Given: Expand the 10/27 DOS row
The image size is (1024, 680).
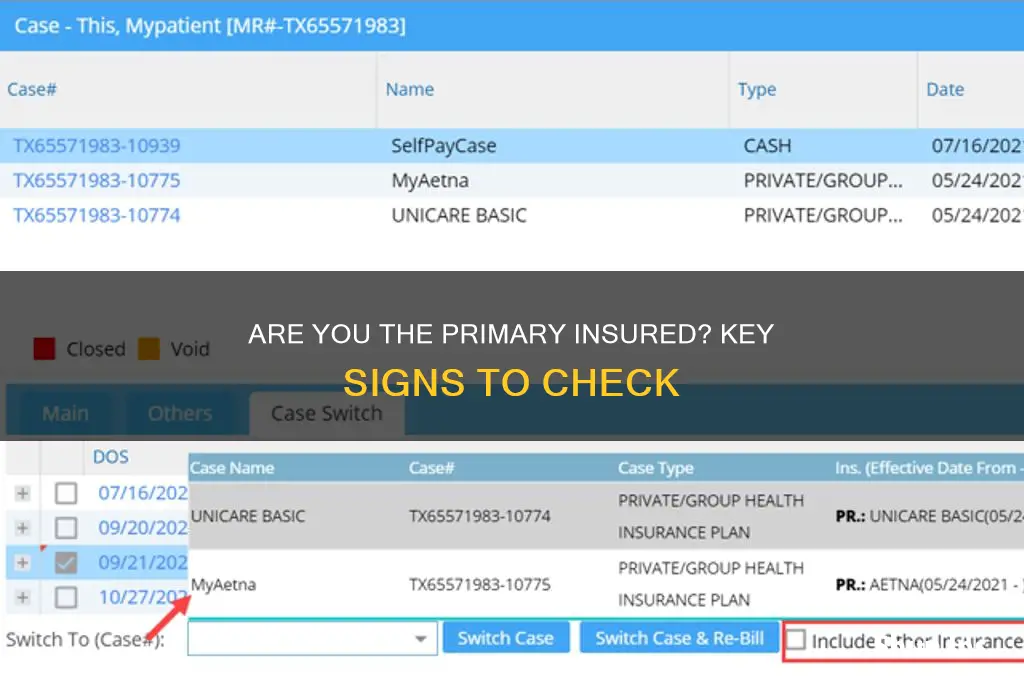Looking at the screenshot, I should [23, 597].
